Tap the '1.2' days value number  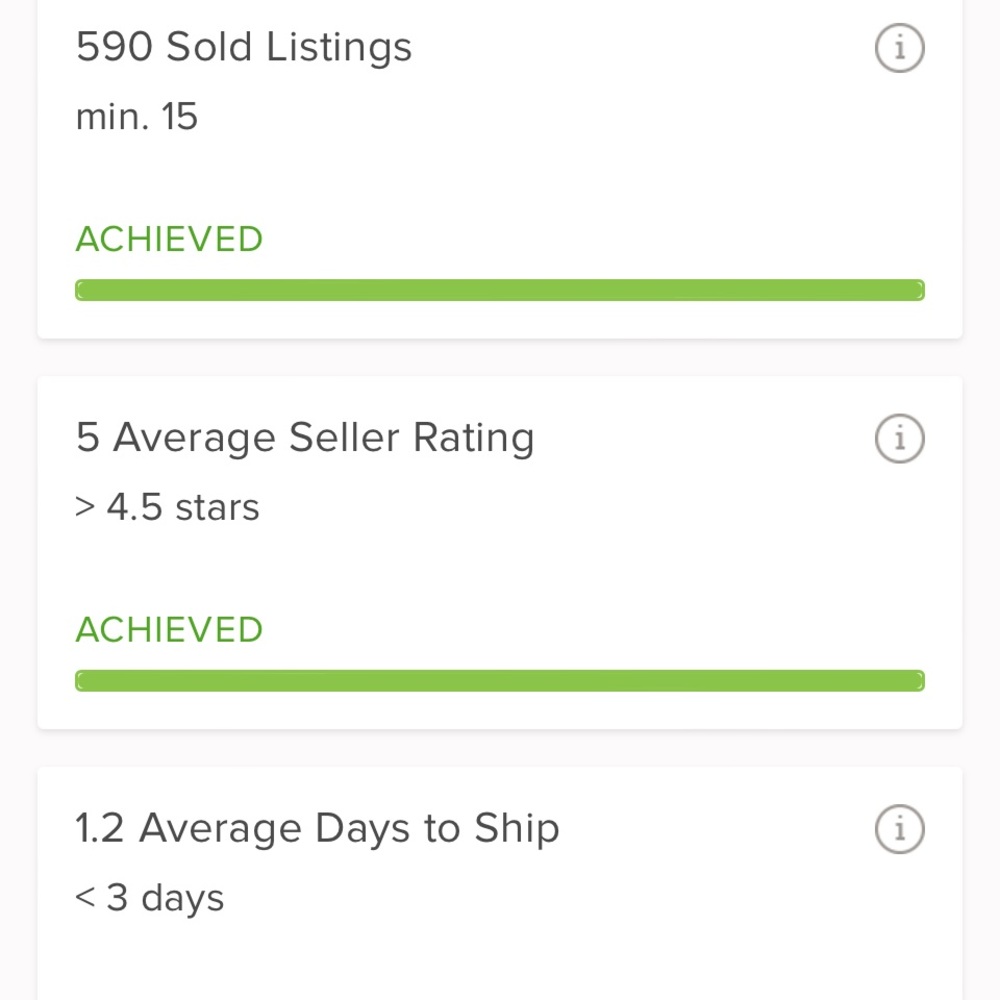coord(100,829)
